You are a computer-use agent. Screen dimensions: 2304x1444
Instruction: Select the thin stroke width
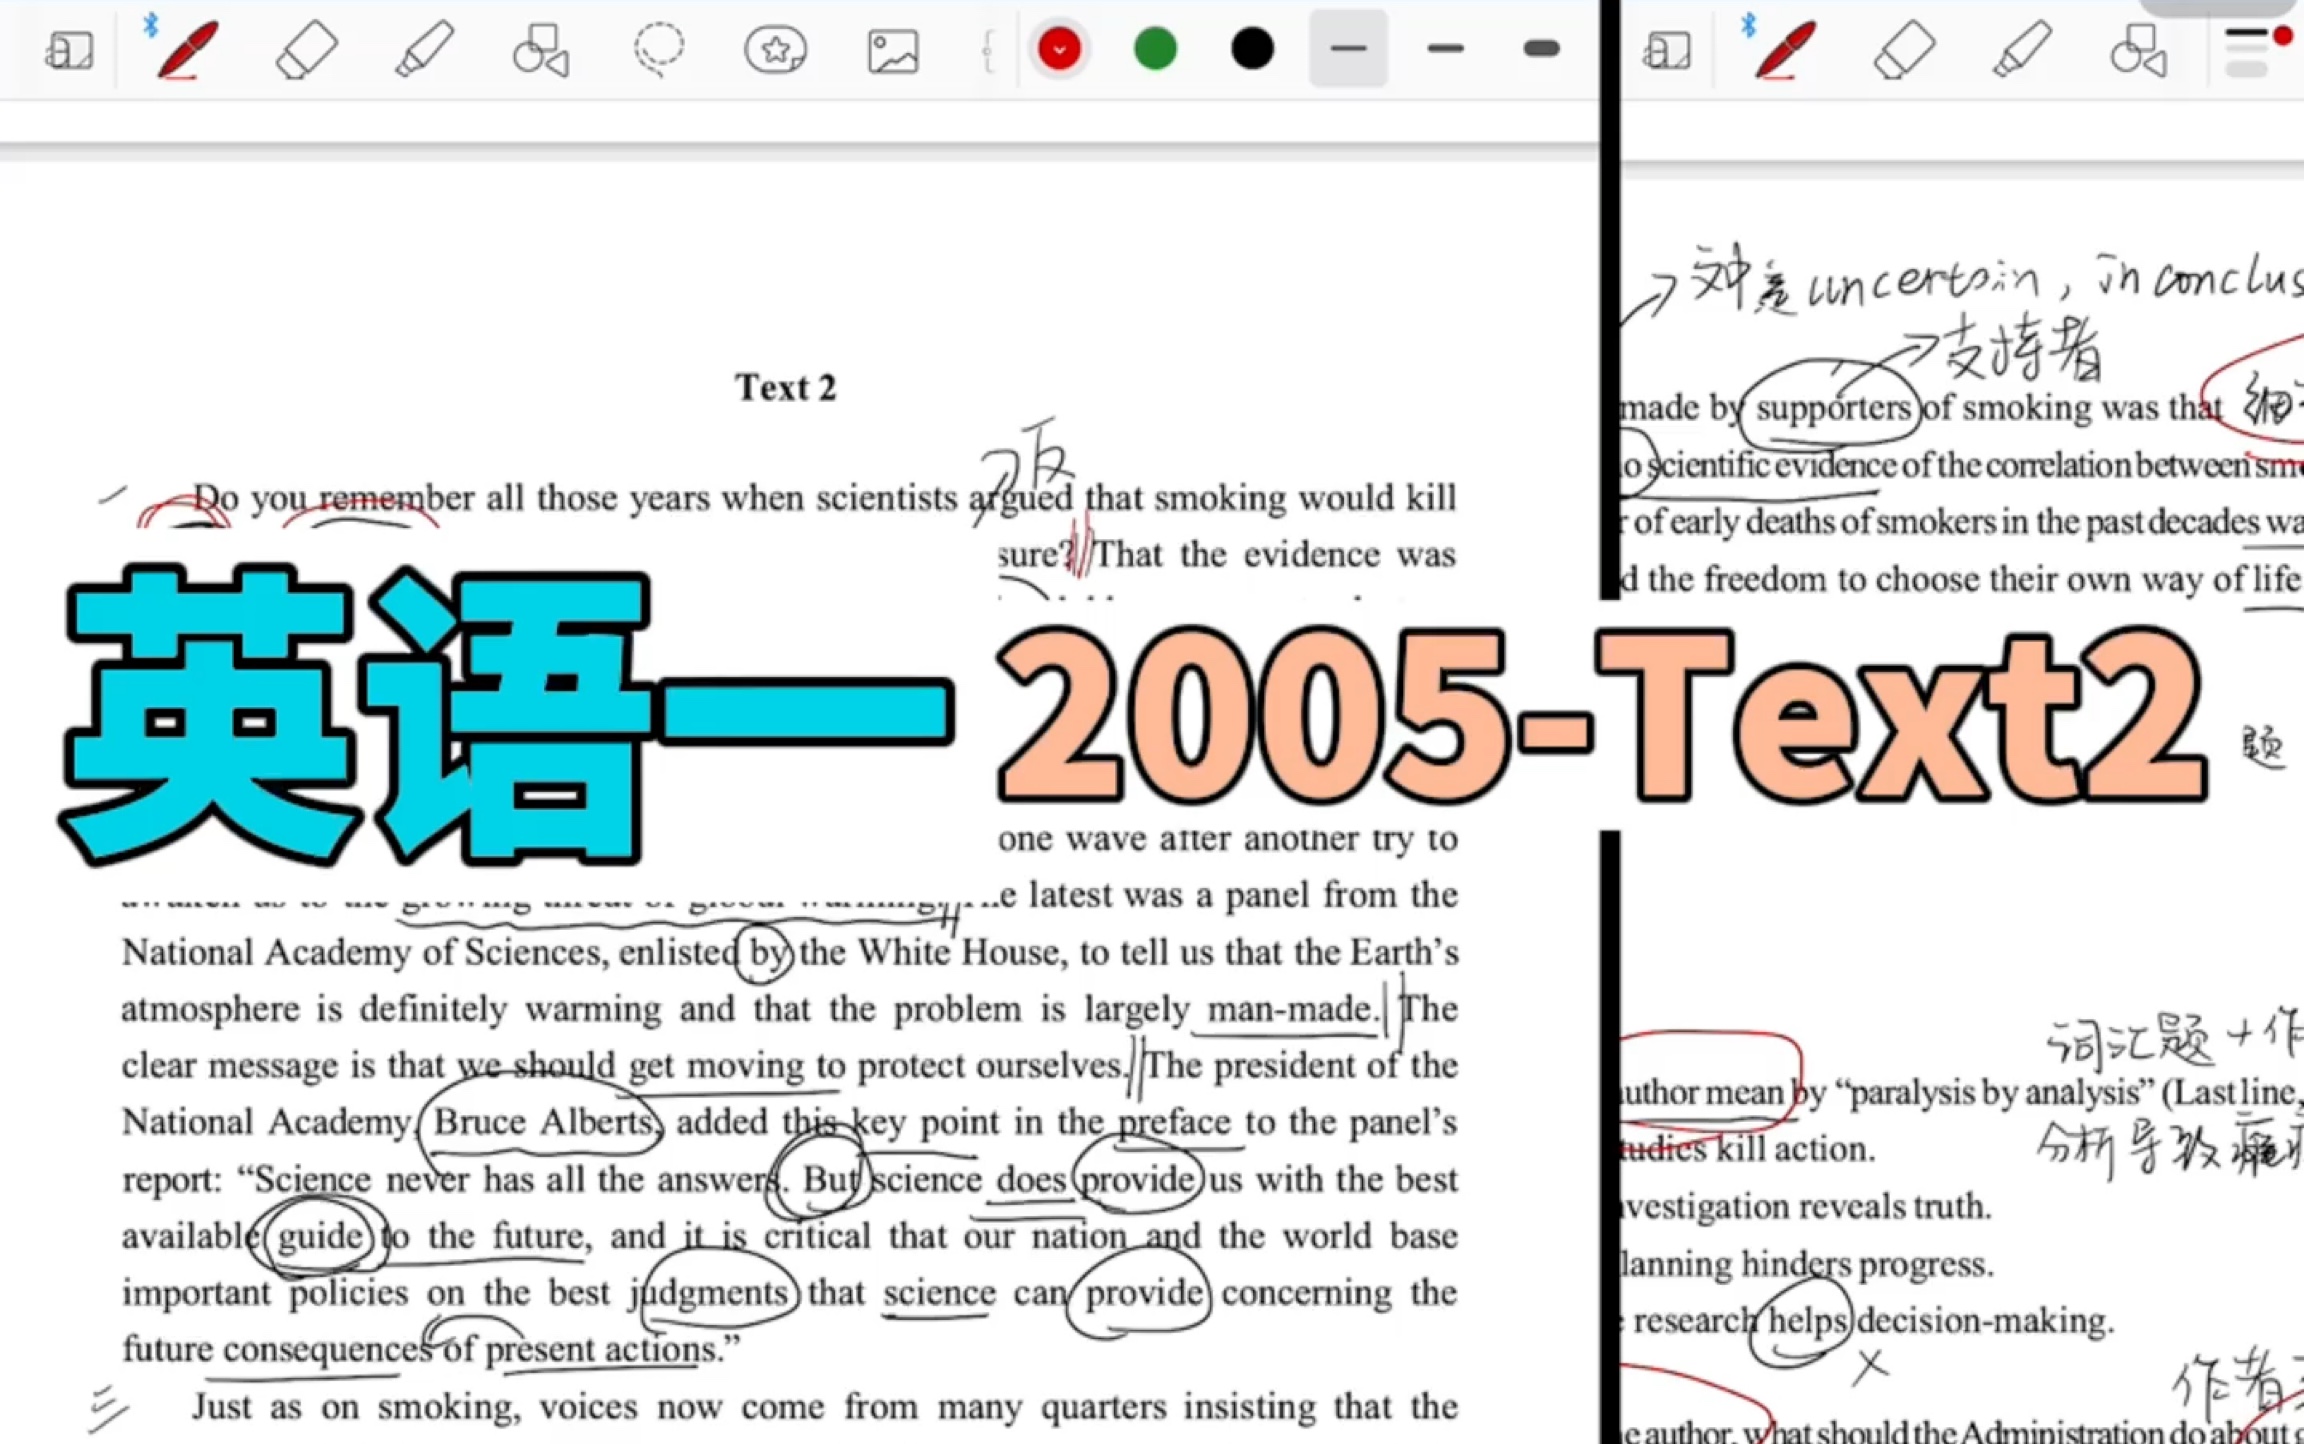point(1348,48)
